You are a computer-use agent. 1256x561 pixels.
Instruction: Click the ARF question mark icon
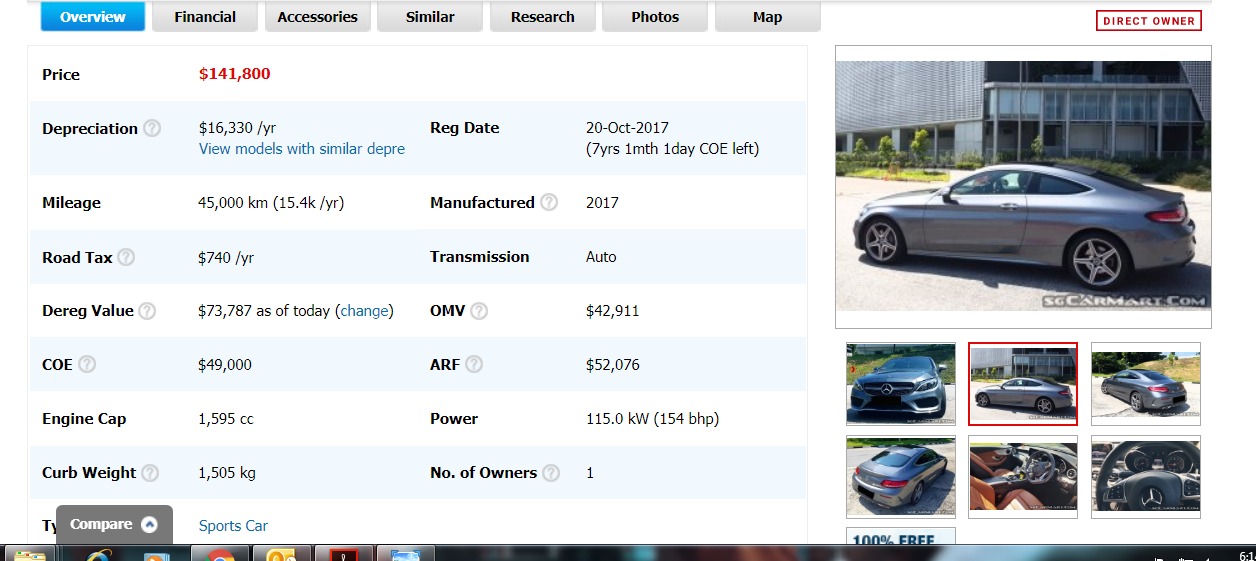tap(474, 365)
